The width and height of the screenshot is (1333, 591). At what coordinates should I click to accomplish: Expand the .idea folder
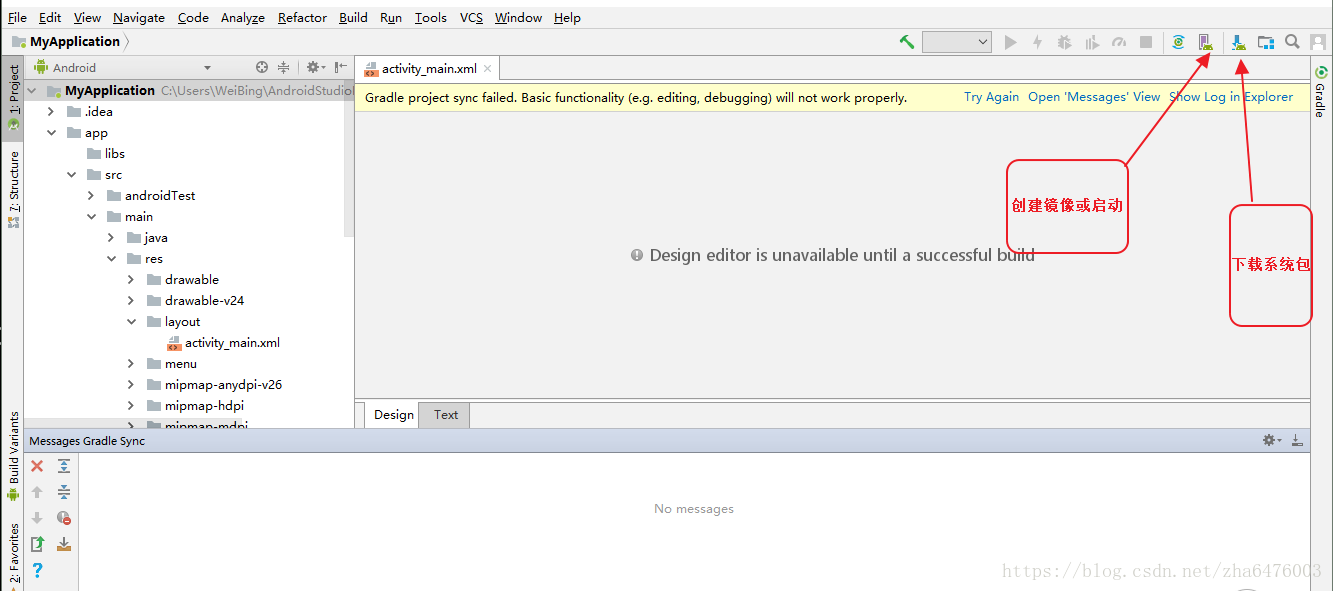[51, 111]
